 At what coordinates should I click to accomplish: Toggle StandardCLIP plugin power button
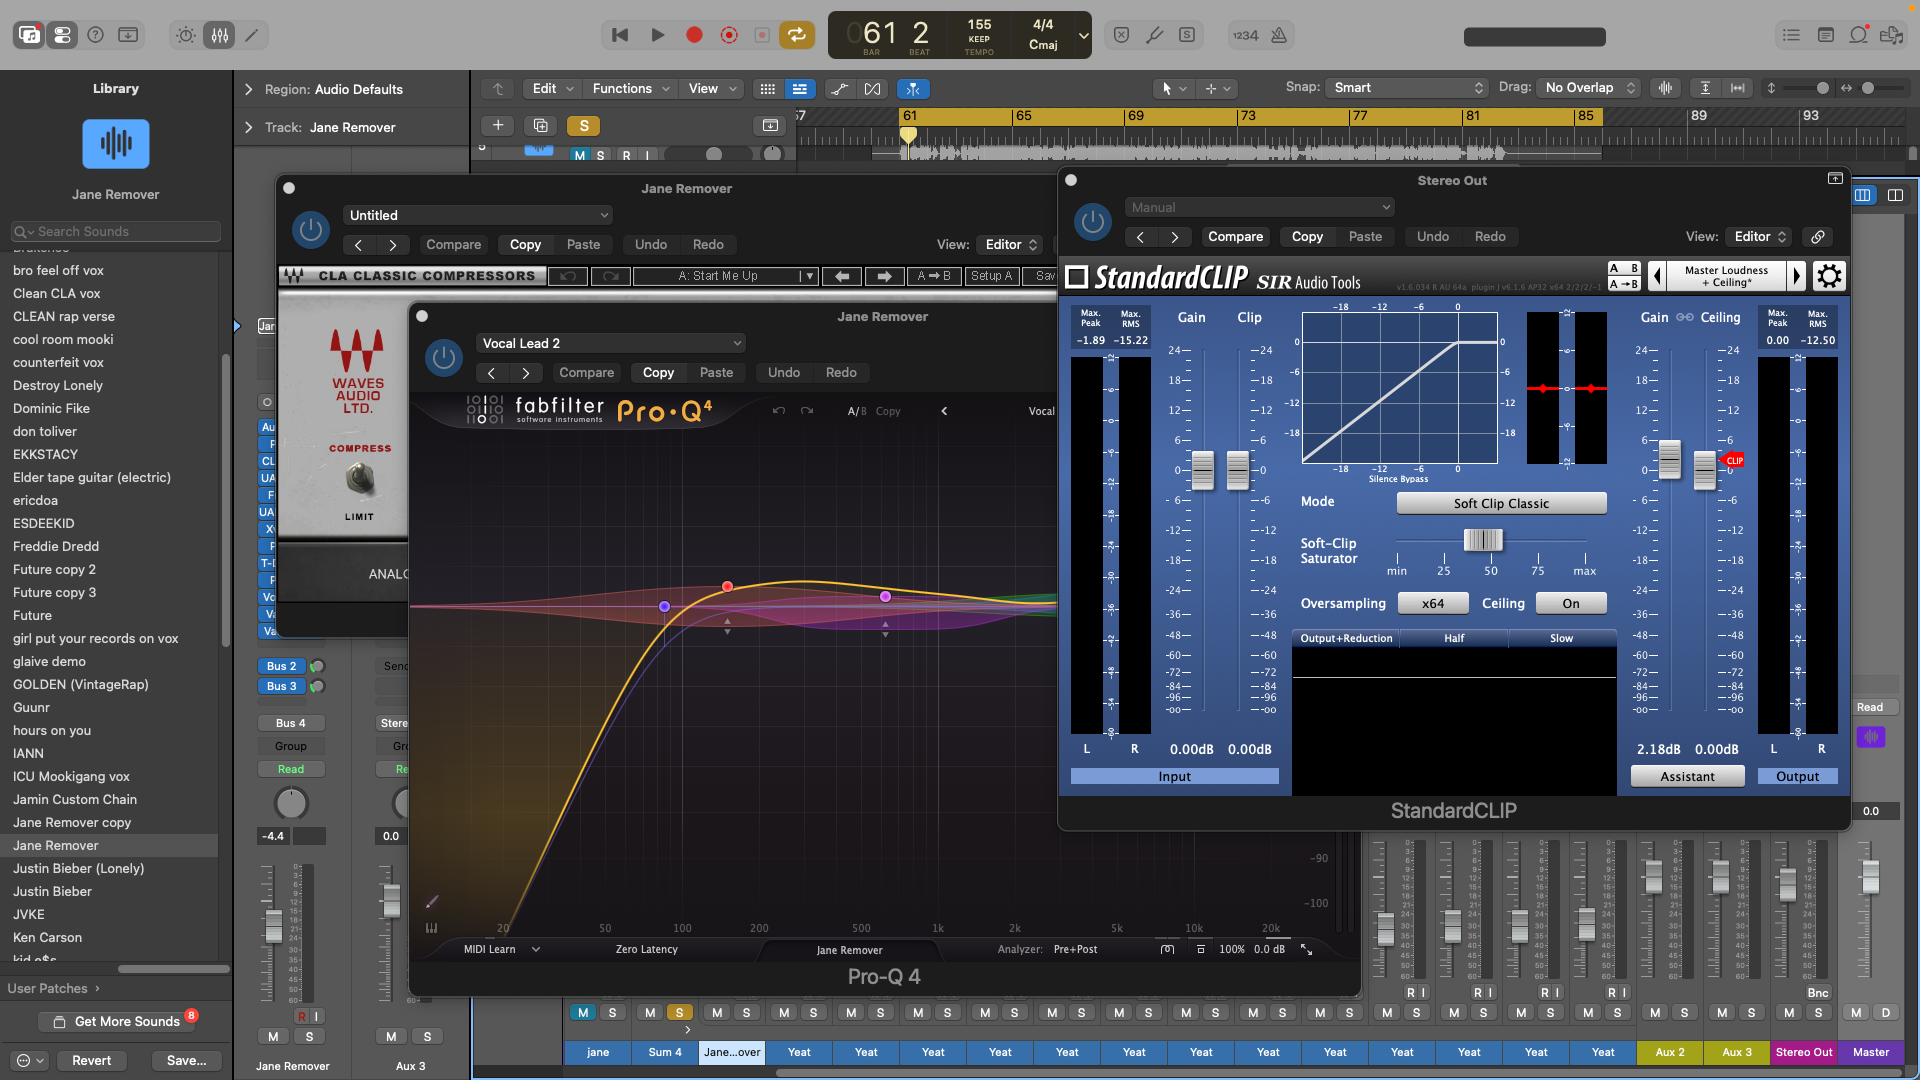click(x=1093, y=222)
